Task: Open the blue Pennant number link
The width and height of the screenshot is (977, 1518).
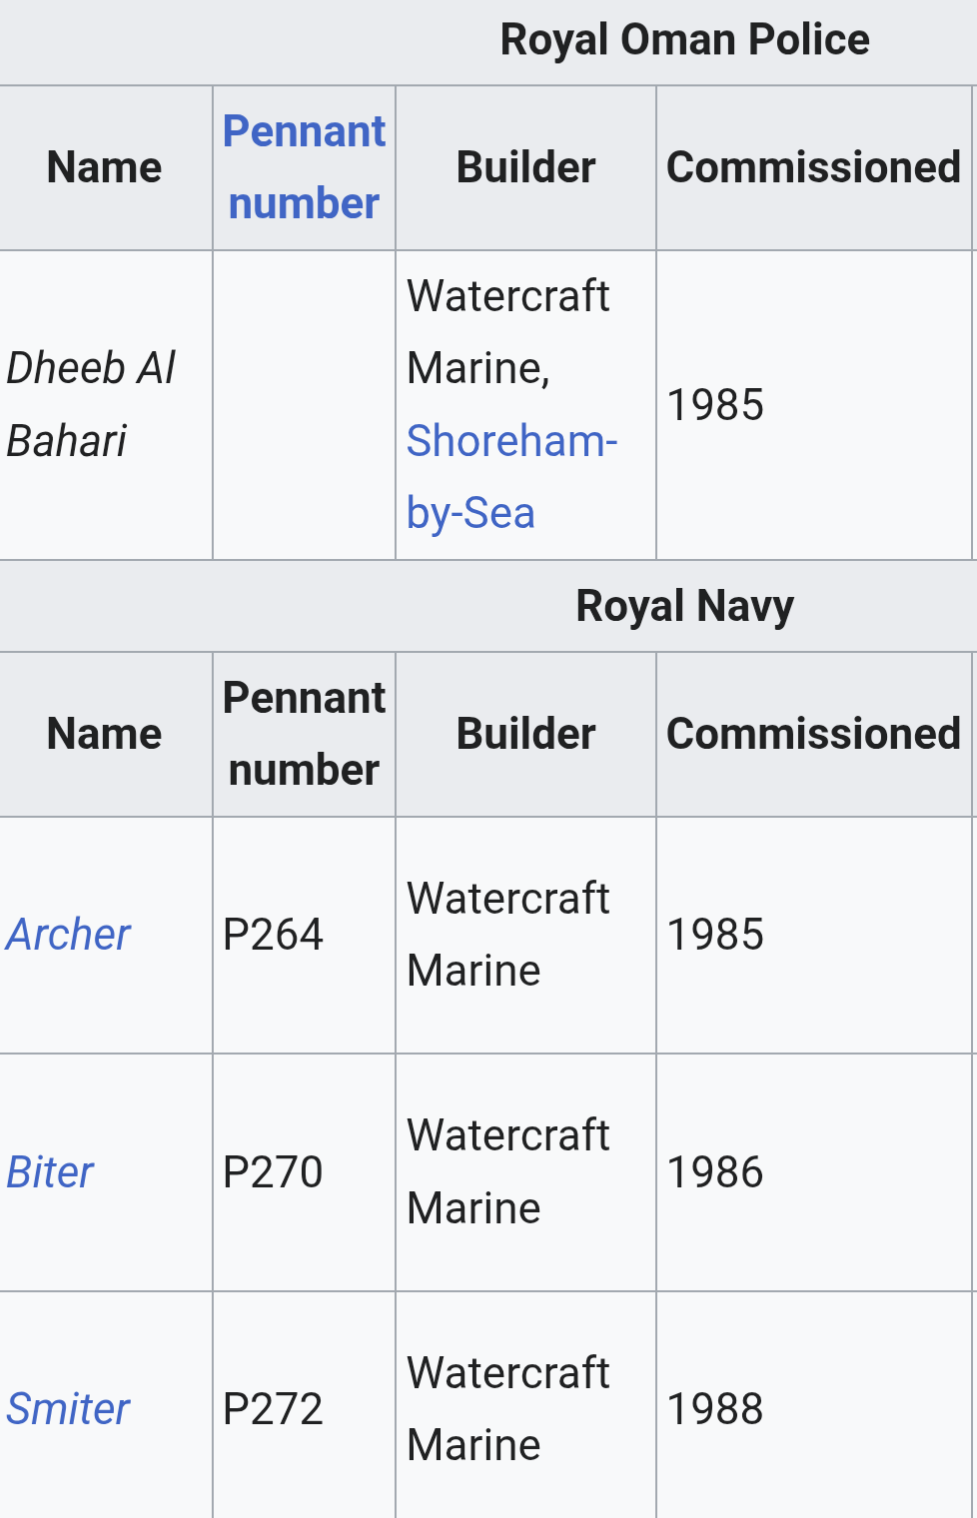Action: pyautogui.click(x=304, y=167)
